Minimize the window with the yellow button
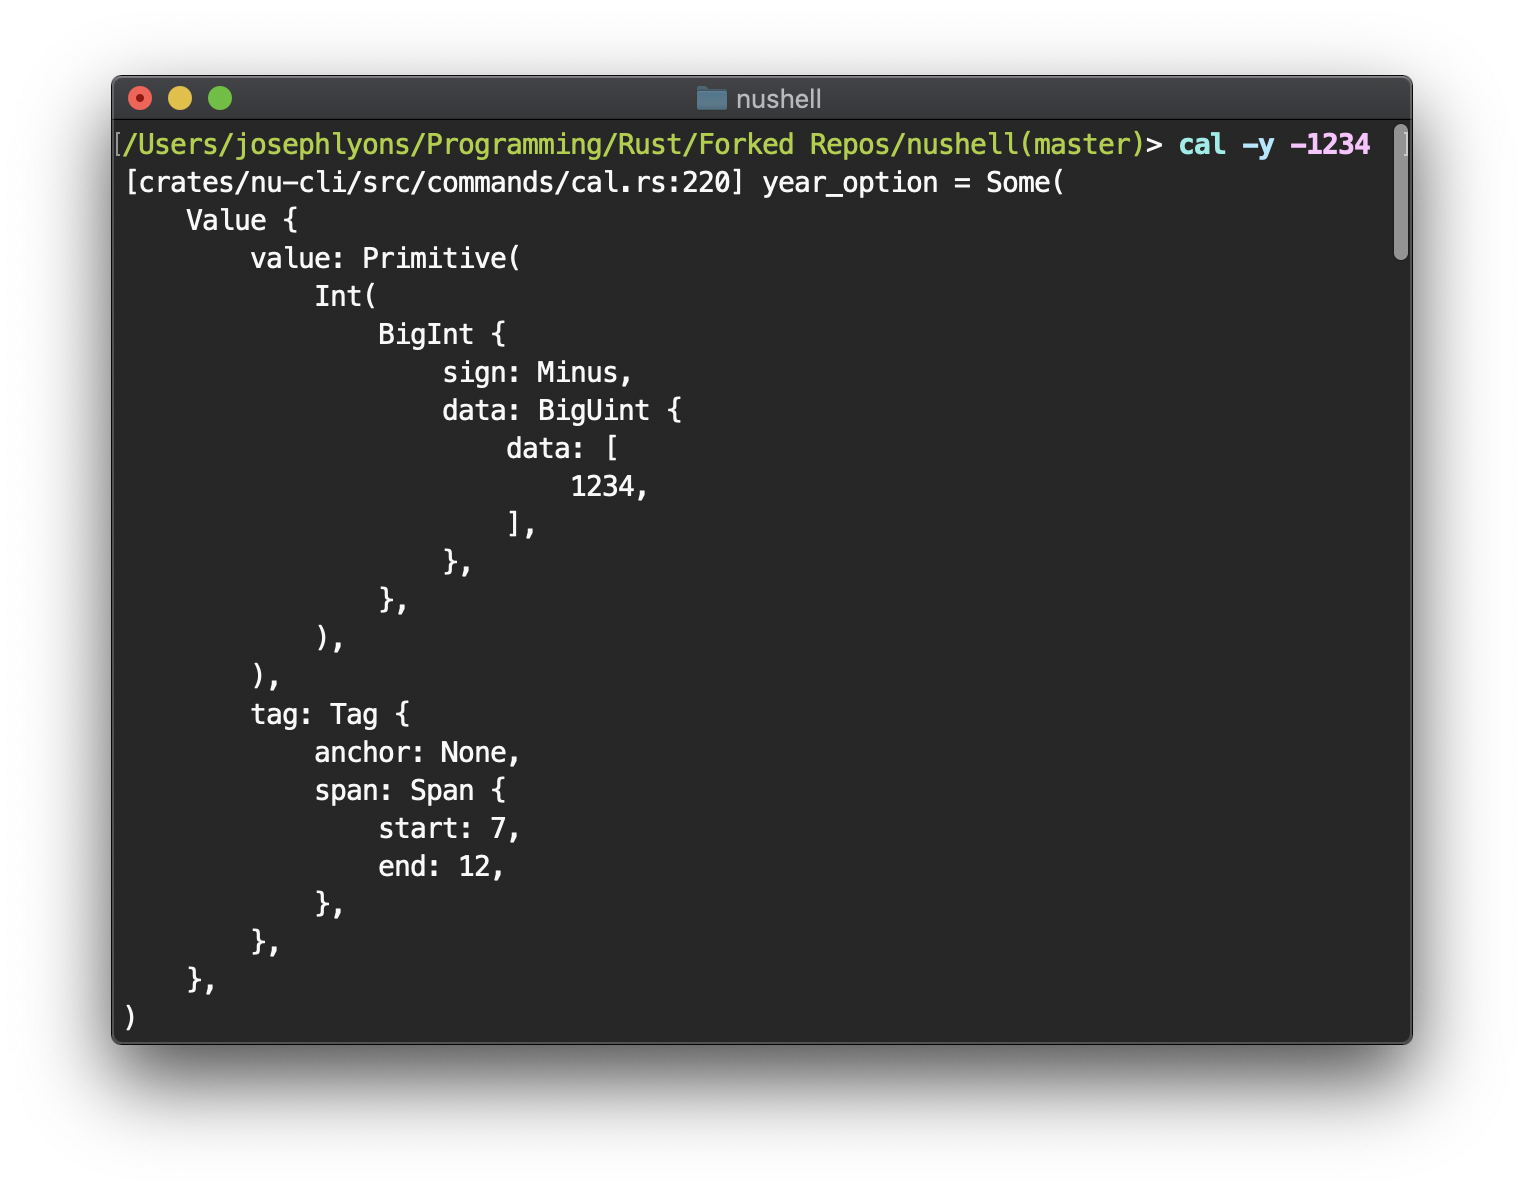 pyautogui.click(x=180, y=98)
